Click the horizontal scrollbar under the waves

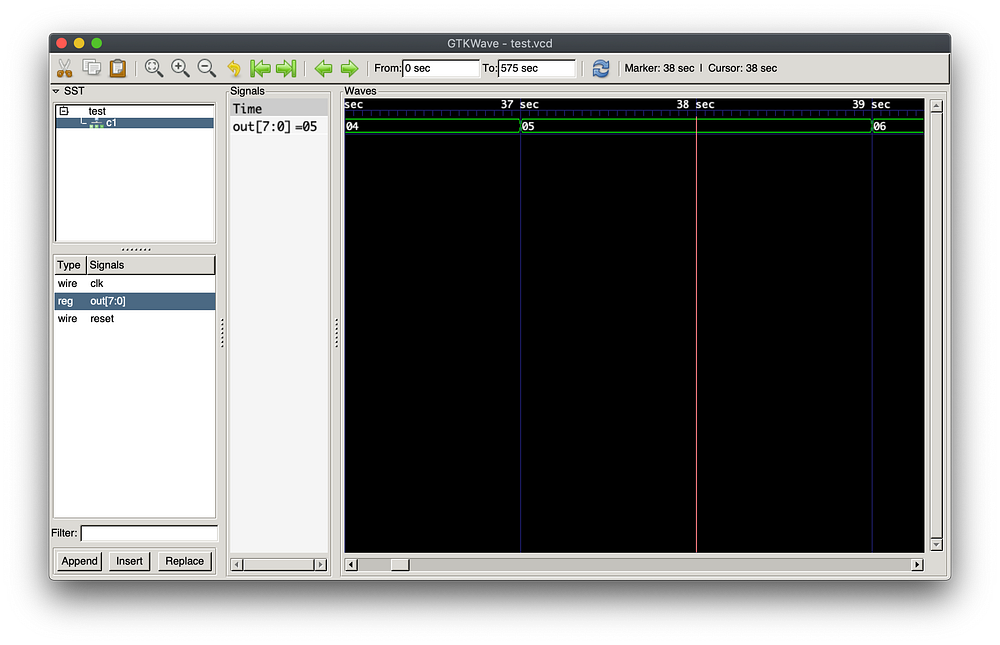[x=400, y=564]
